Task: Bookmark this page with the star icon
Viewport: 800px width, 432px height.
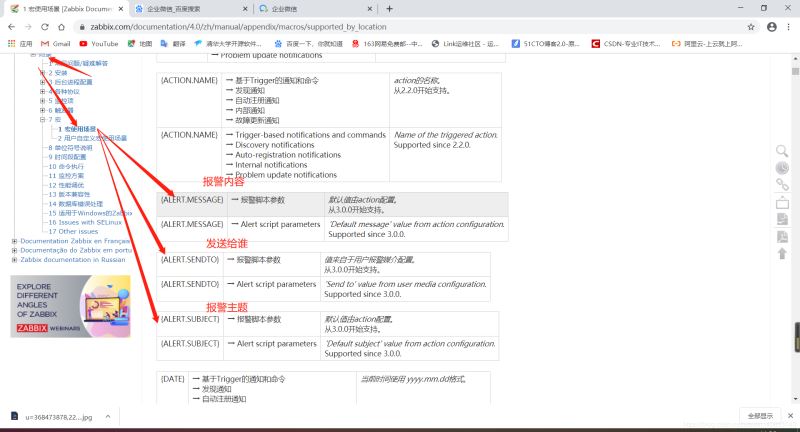Action: tap(751, 27)
